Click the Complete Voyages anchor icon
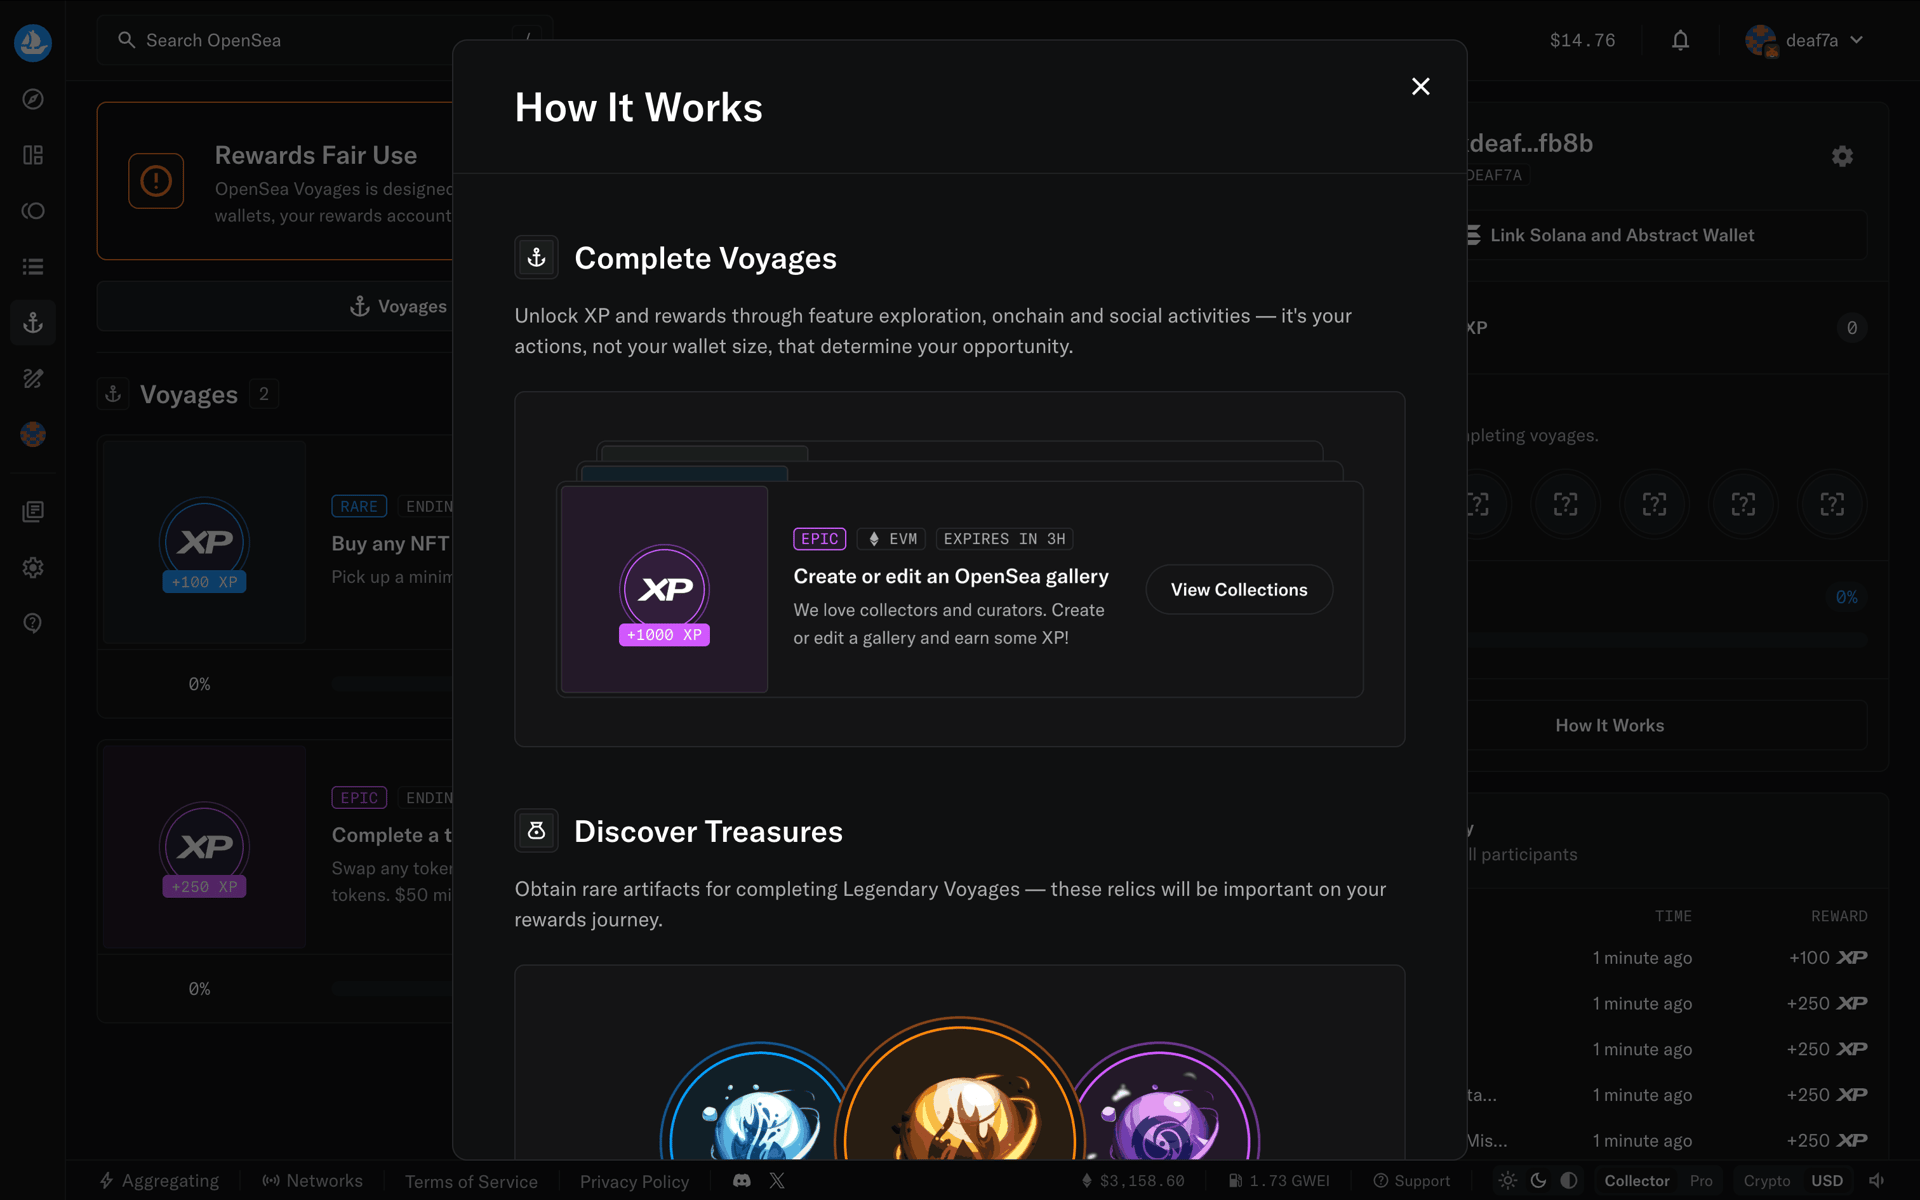The height and width of the screenshot is (1200, 1920). (x=536, y=258)
